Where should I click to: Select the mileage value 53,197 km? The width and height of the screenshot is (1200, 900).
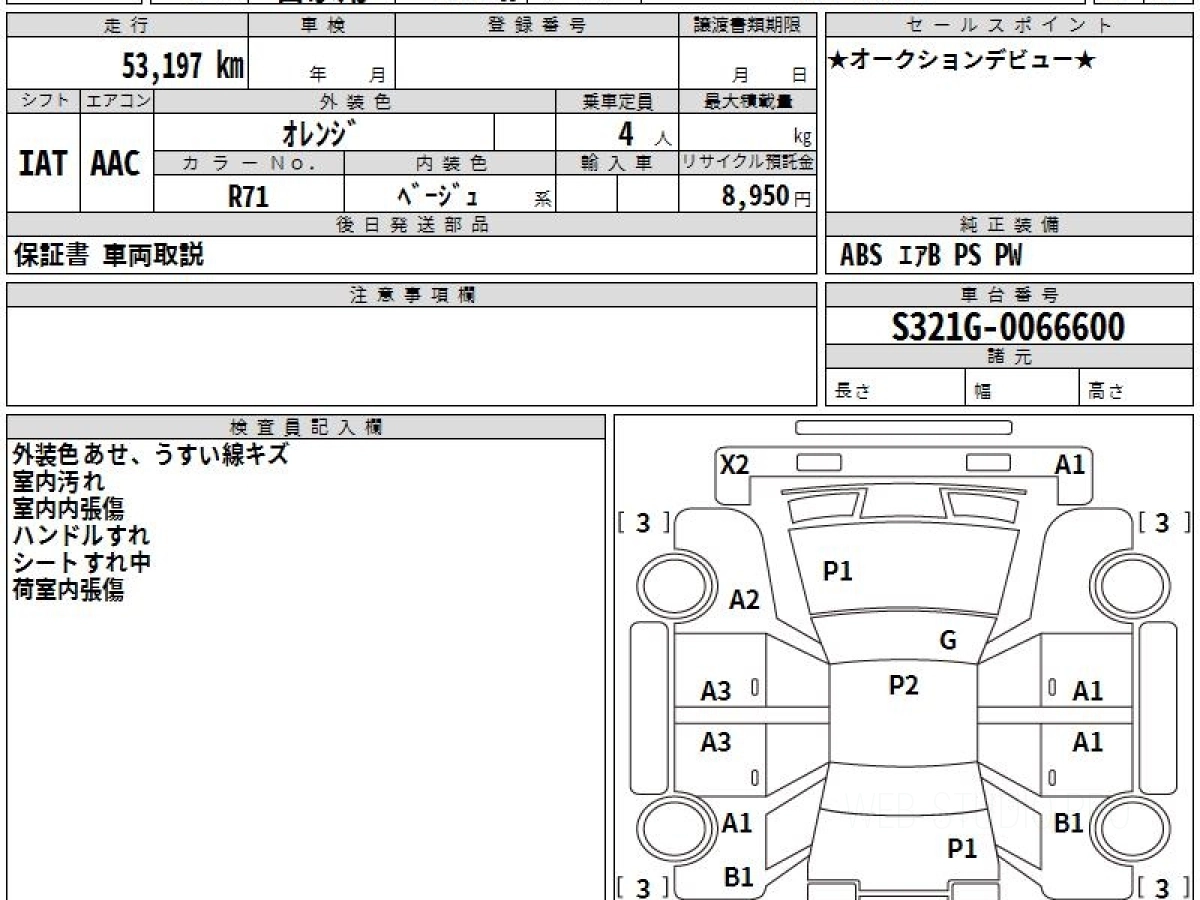coord(182,66)
